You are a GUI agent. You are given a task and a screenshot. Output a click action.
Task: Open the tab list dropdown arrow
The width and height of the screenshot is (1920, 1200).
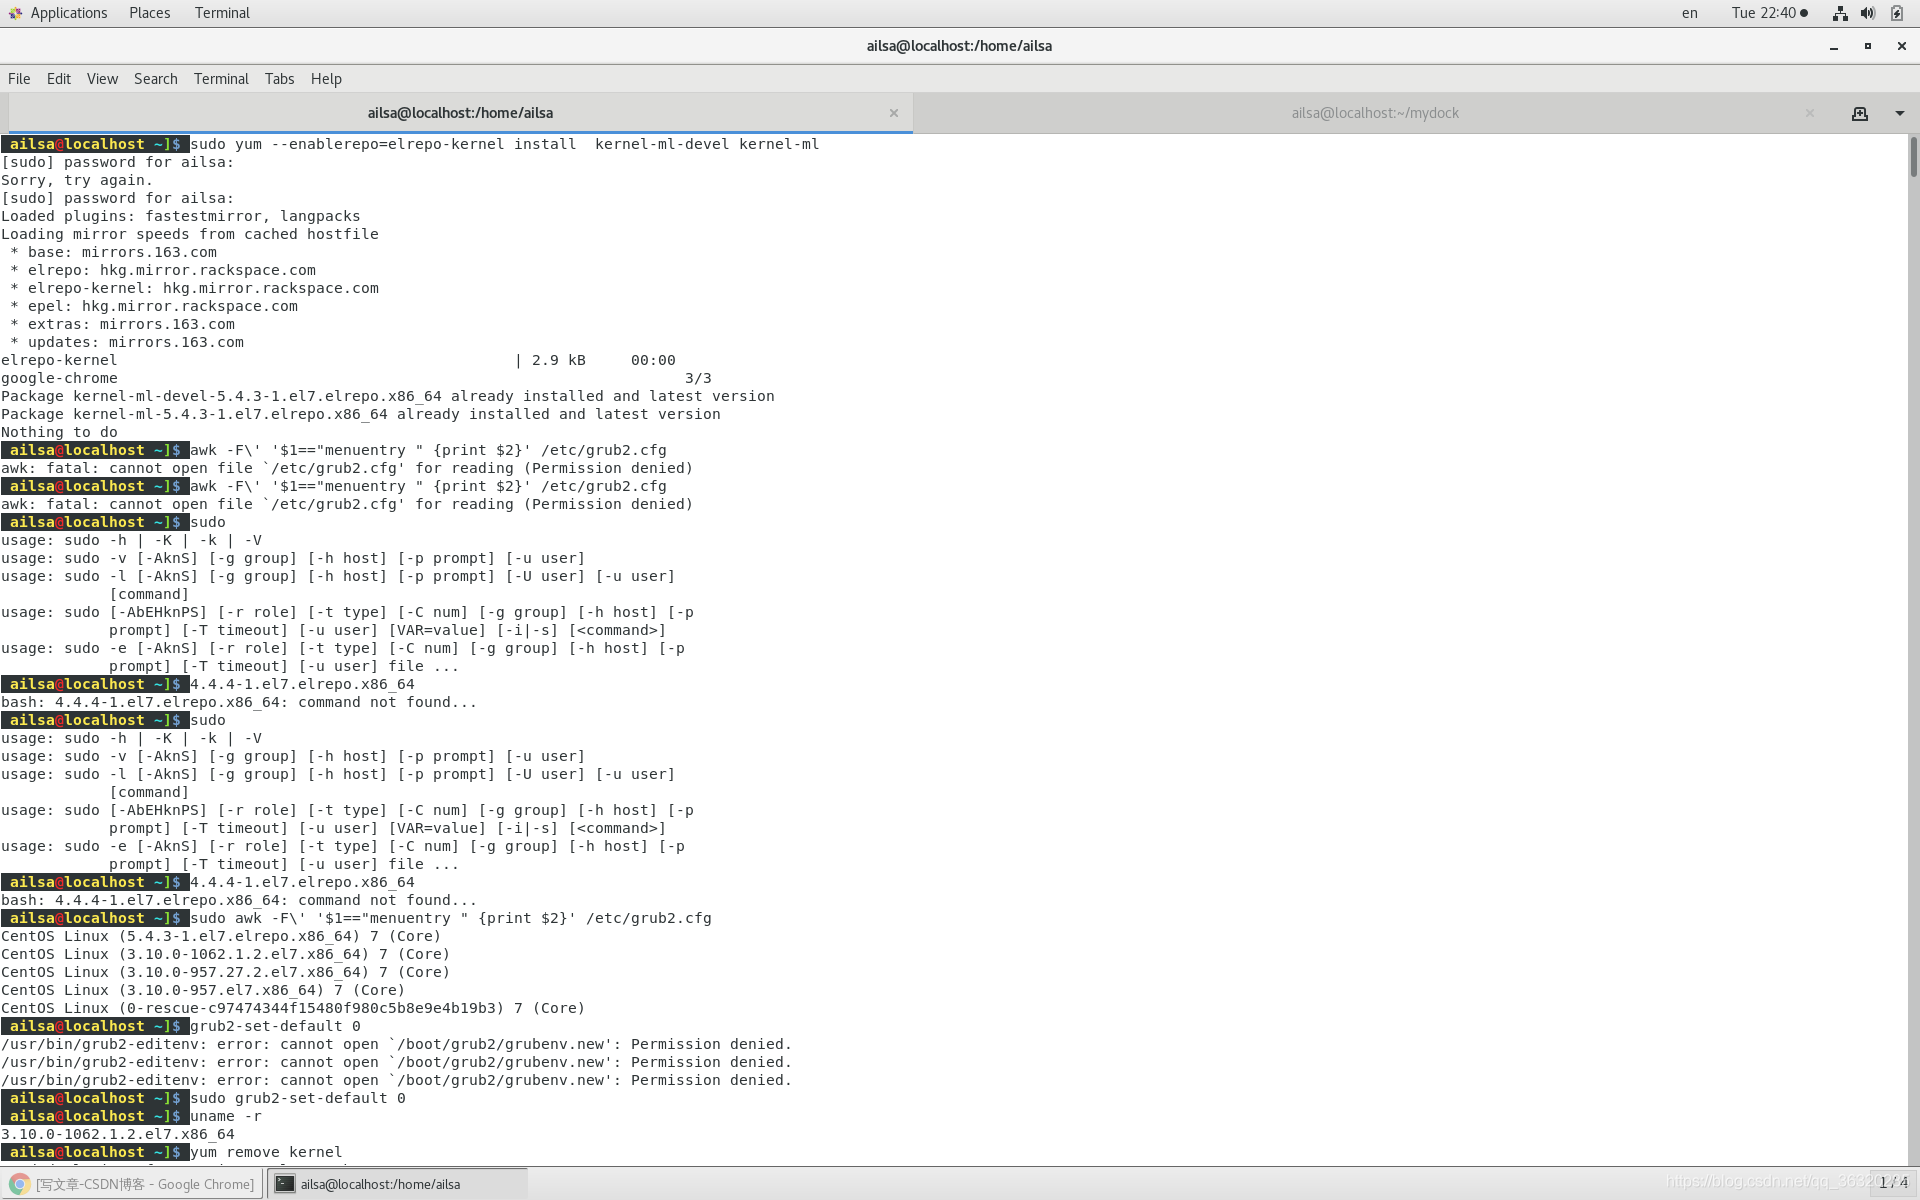(x=1899, y=114)
